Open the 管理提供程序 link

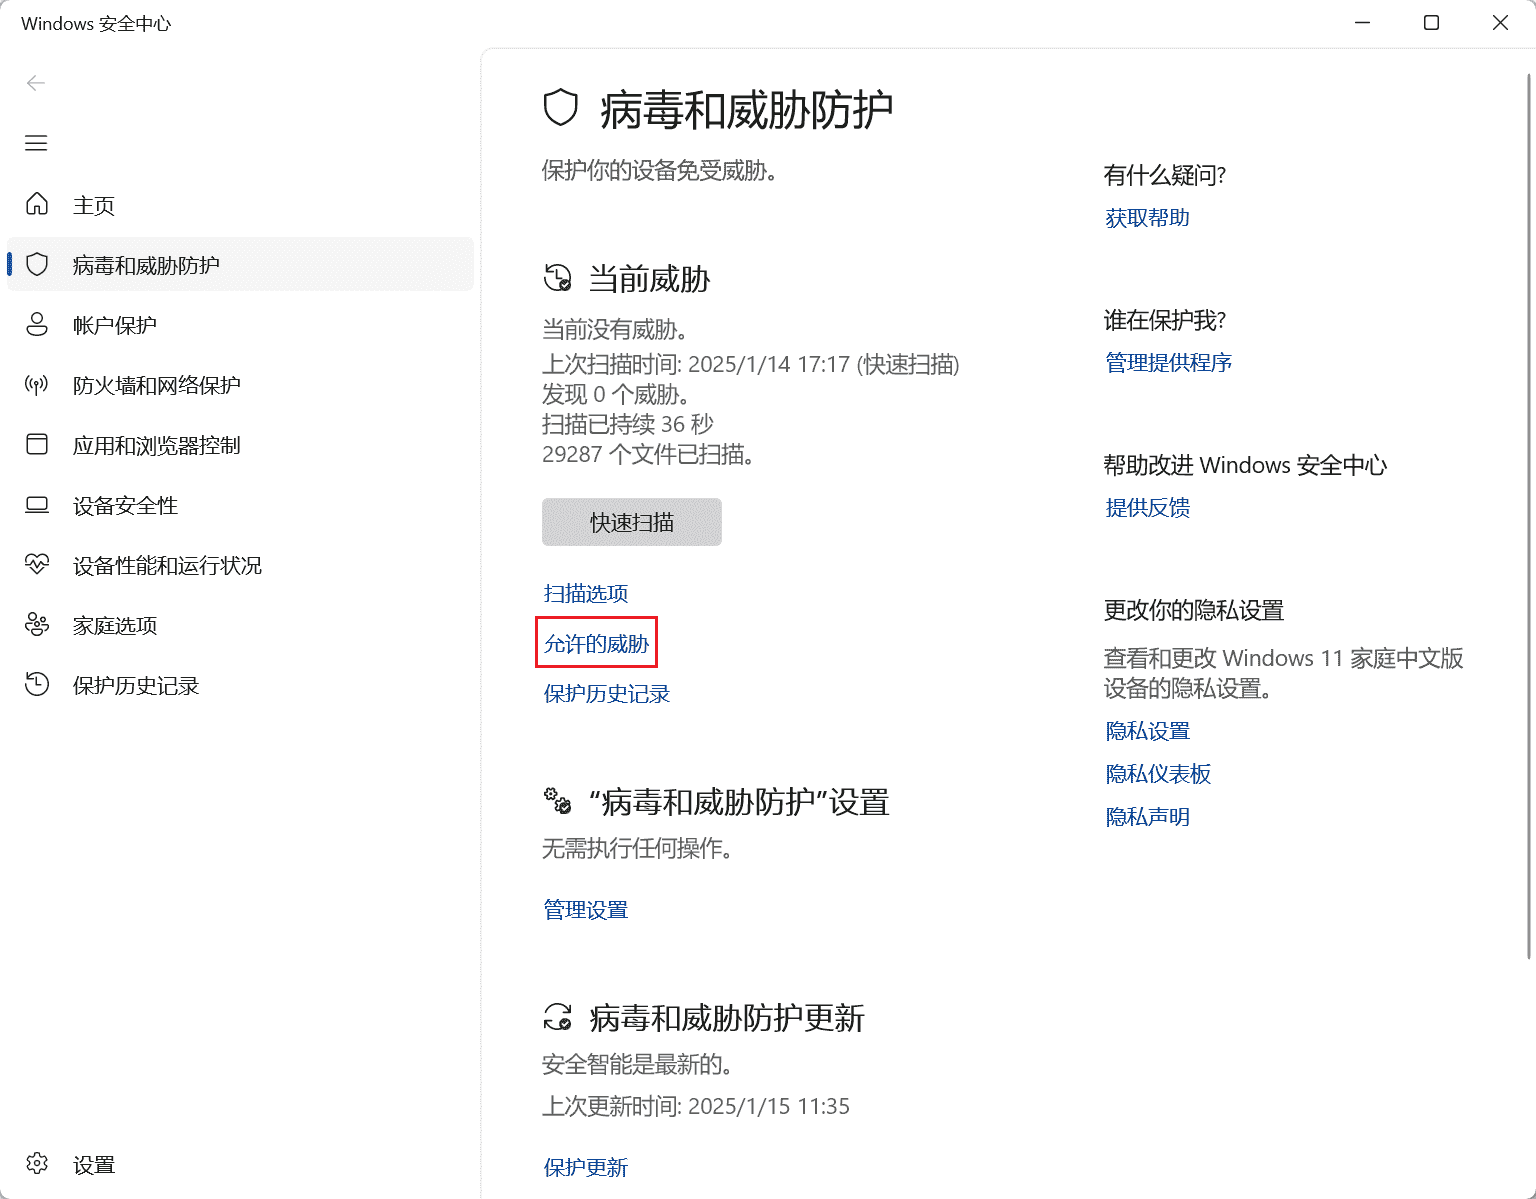pyautogui.click(x=1169, y=363)
